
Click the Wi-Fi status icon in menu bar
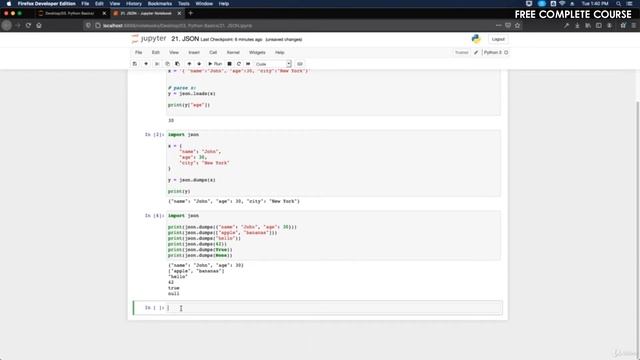(562, 4)
